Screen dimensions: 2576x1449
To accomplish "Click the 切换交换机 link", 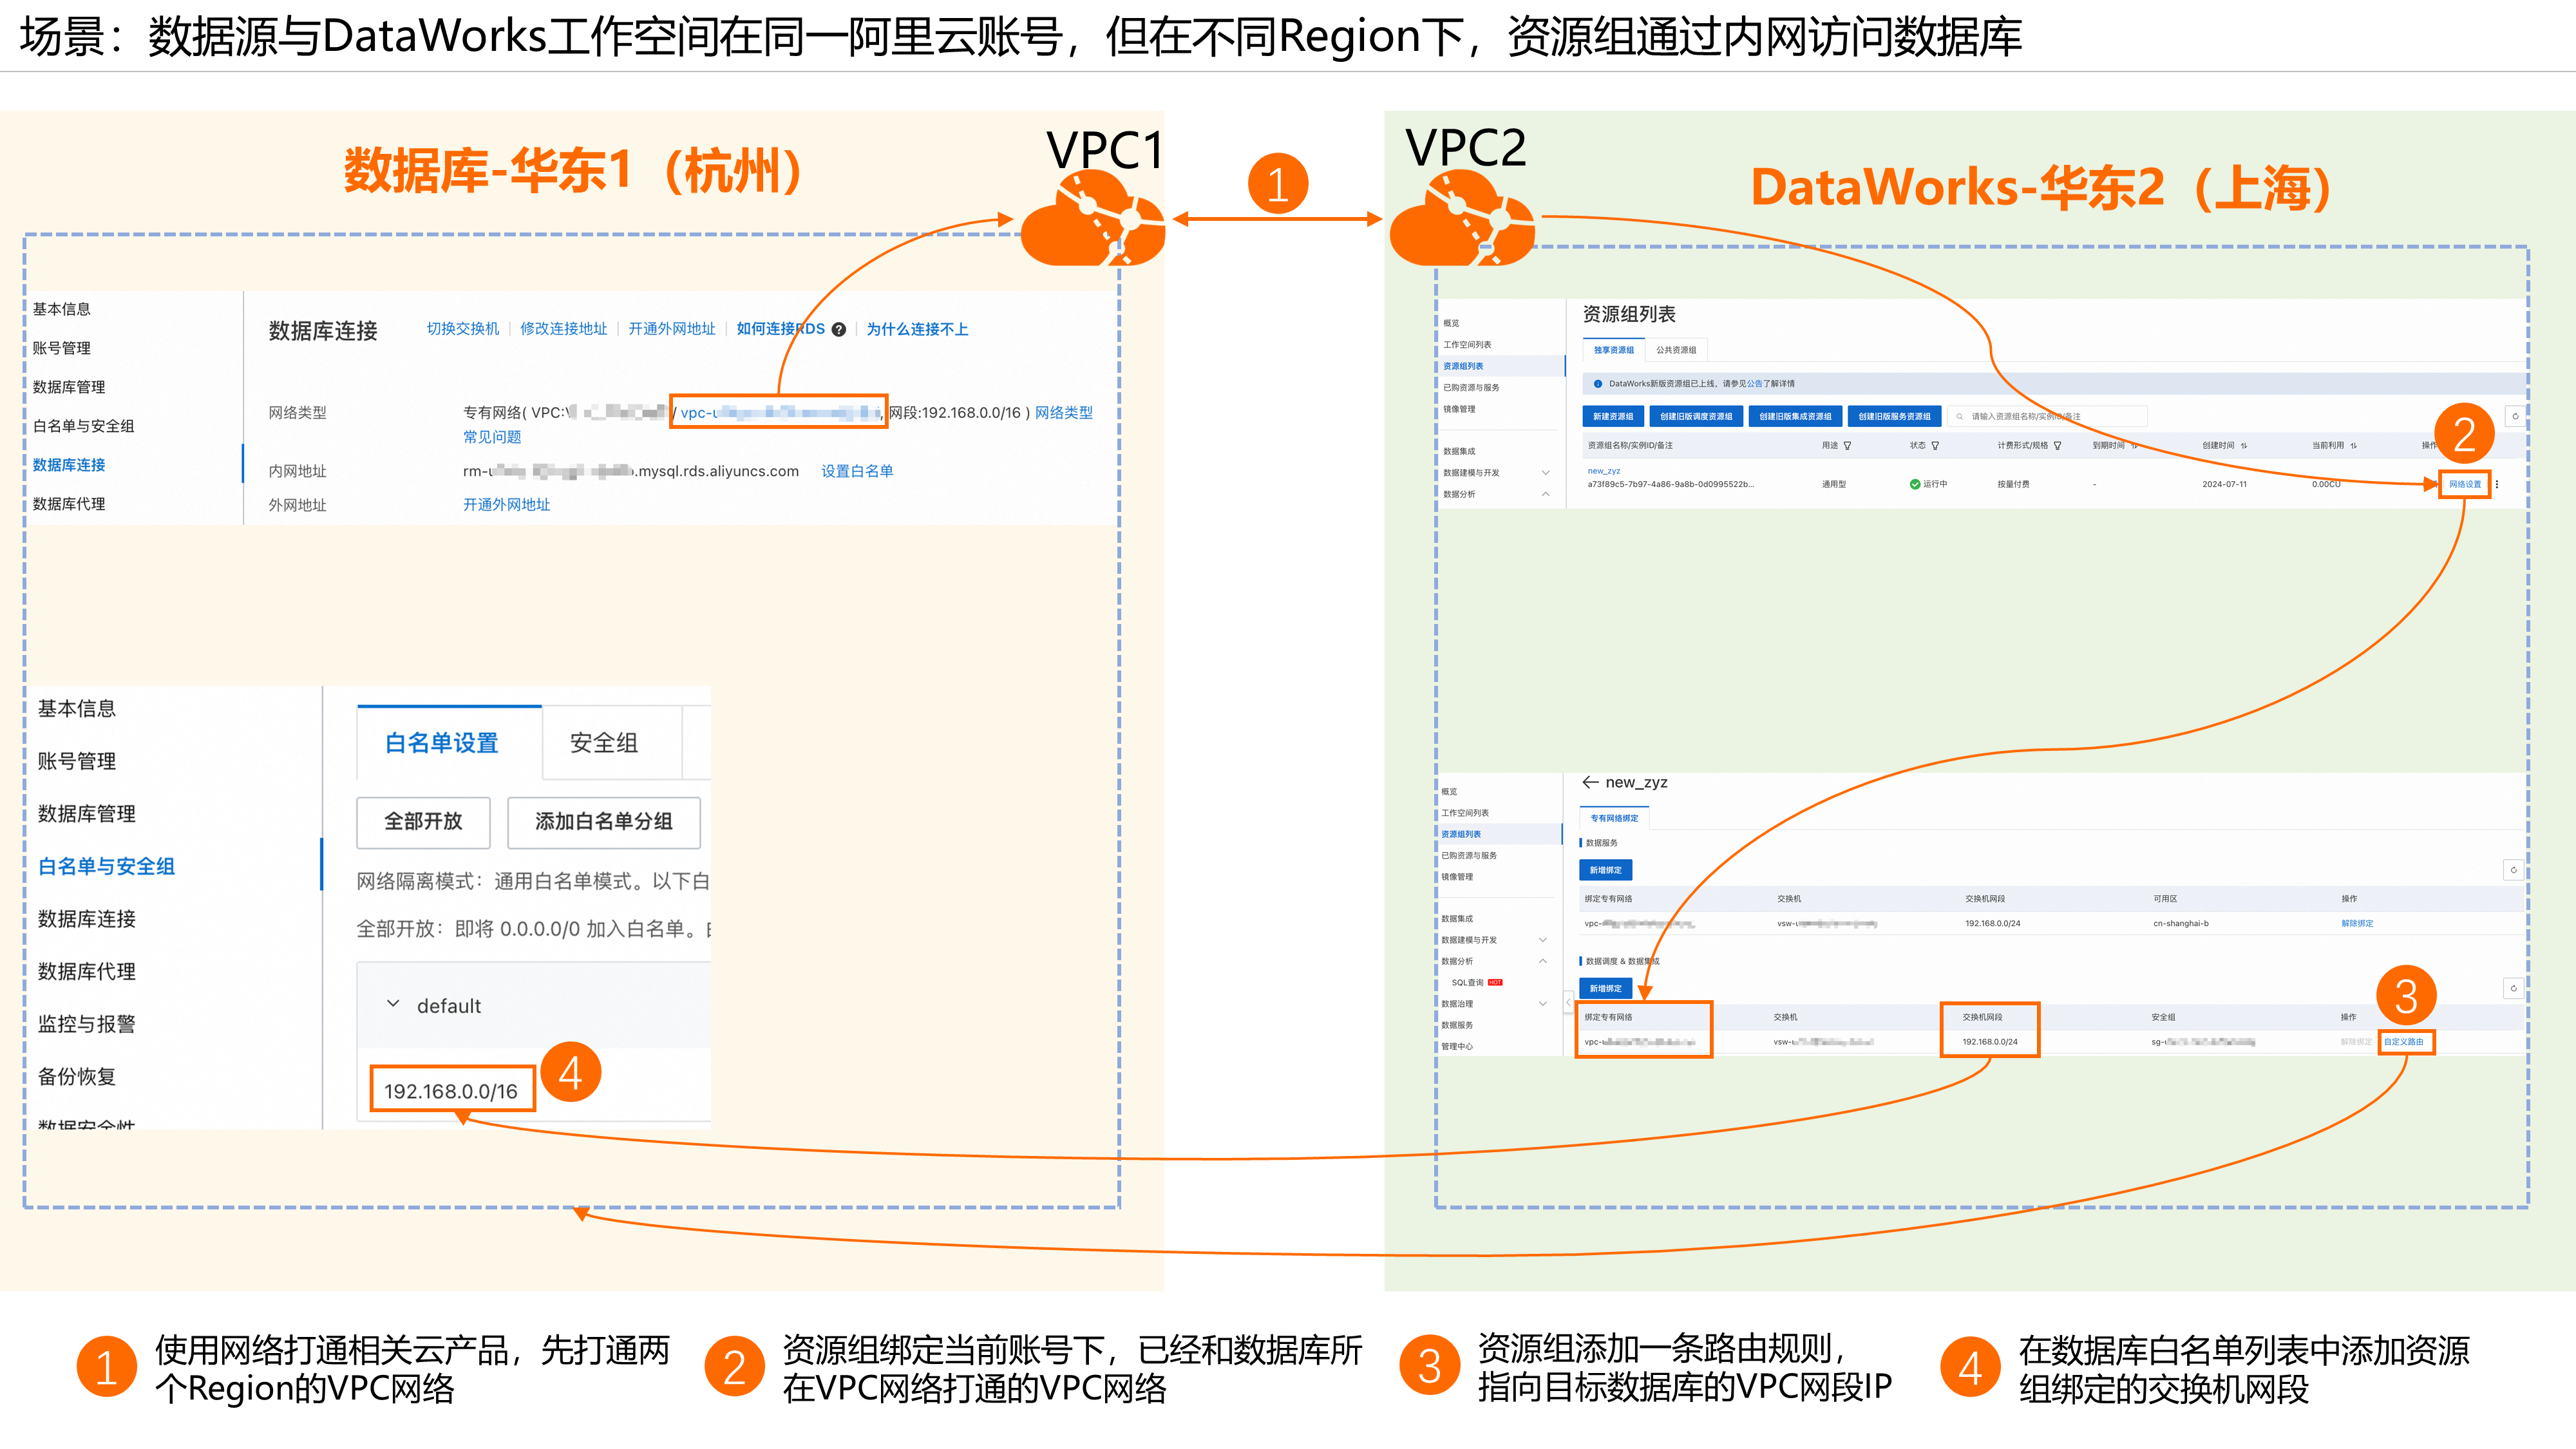I will pyautogui.click(x=463, y=329).
